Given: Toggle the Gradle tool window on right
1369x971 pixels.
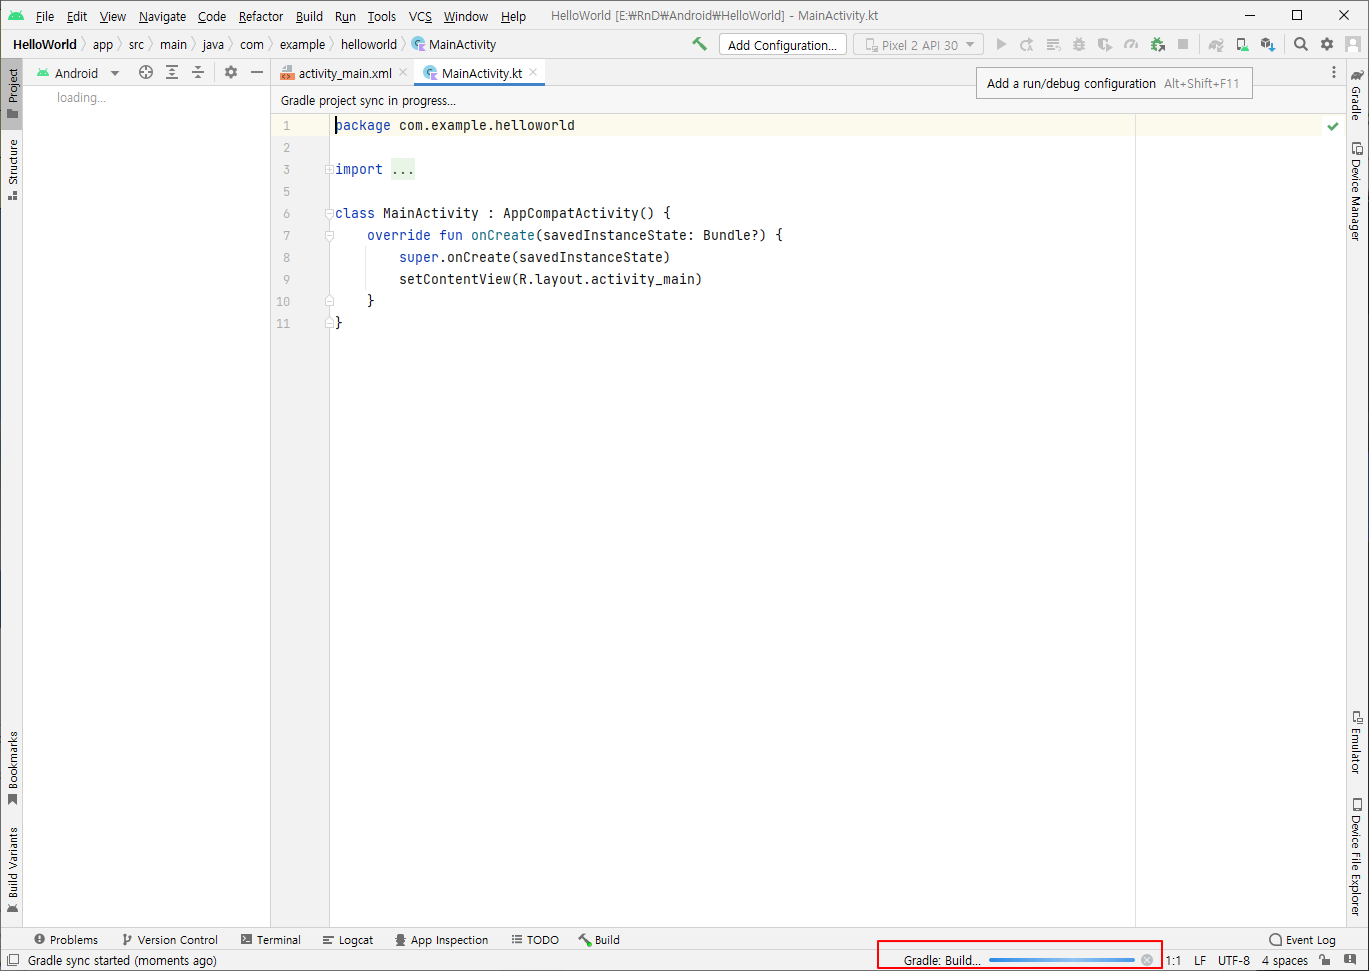Looking at the screenshot, I should pyautogui.click(x=1357, y=94).
